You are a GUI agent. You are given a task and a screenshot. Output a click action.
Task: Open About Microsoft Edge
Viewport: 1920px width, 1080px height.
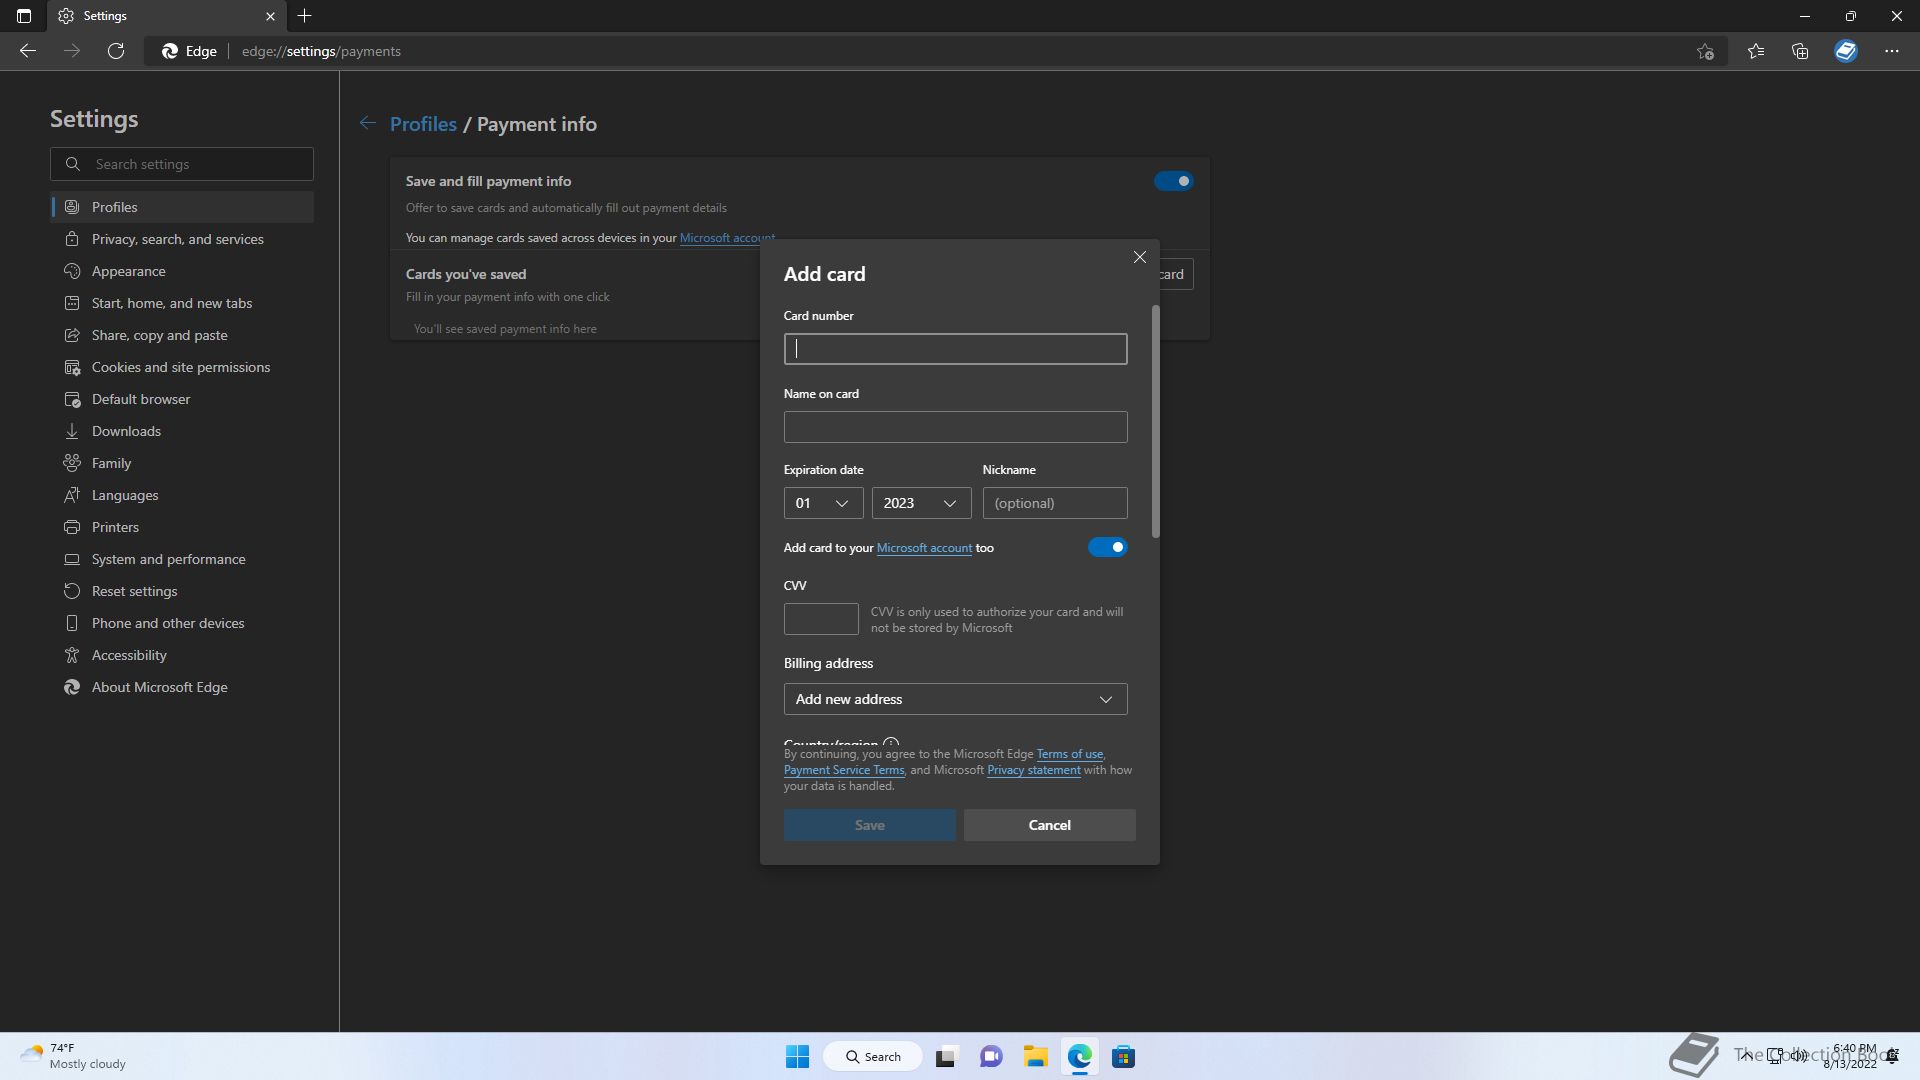[x=182, y=687]
